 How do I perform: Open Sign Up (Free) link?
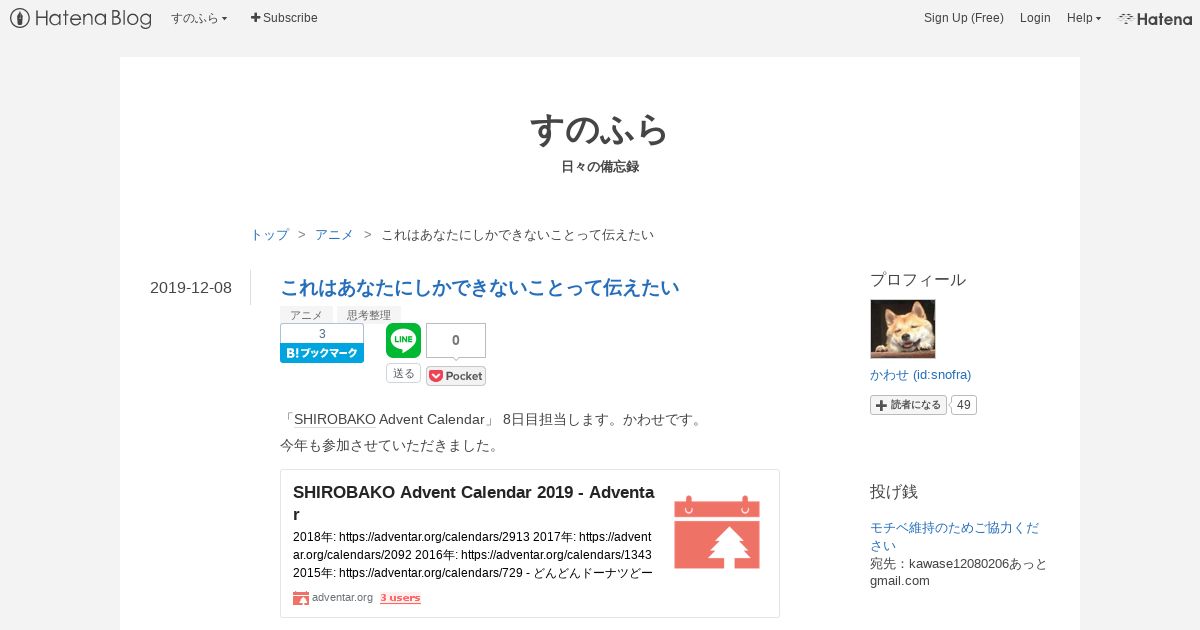coord(963,18)
